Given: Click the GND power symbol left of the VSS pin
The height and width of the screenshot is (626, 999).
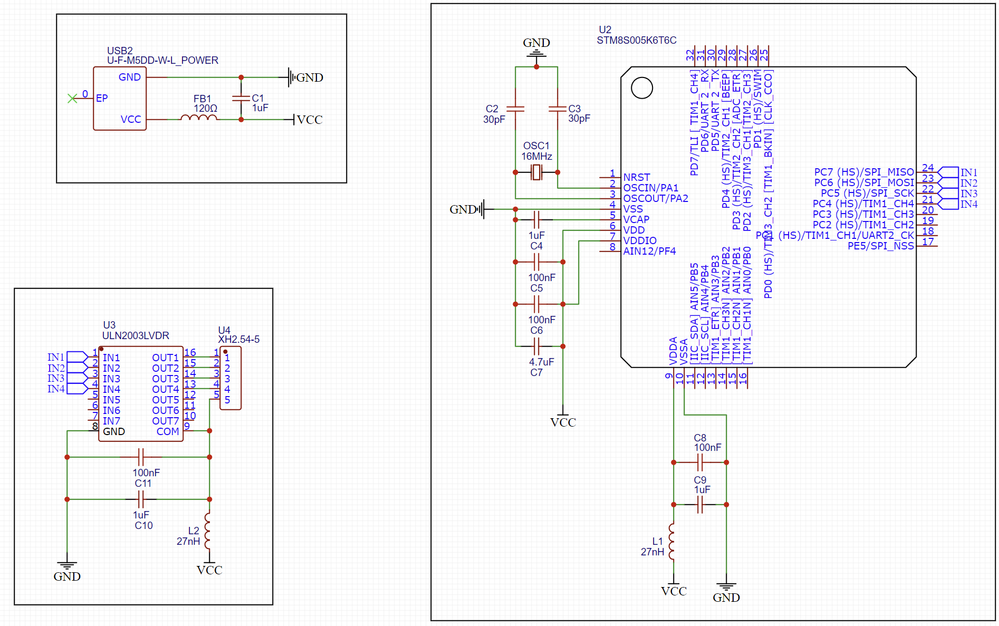Looking at the screenshot, I should pyautogui.click(x=467, y=209).
